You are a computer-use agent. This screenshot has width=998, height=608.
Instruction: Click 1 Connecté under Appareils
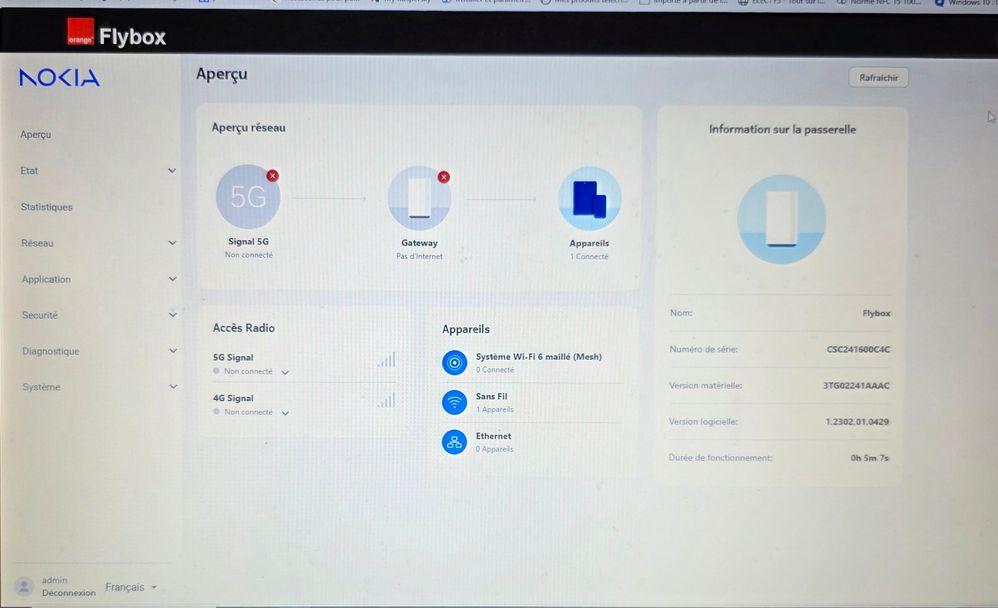(x=589, y=257)
